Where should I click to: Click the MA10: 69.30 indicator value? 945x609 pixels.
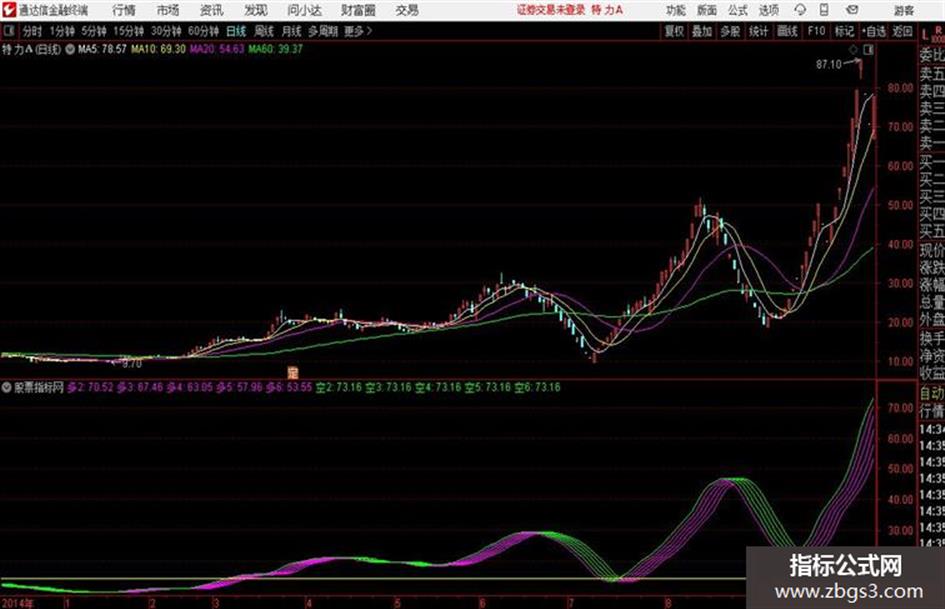click(159, 49)
